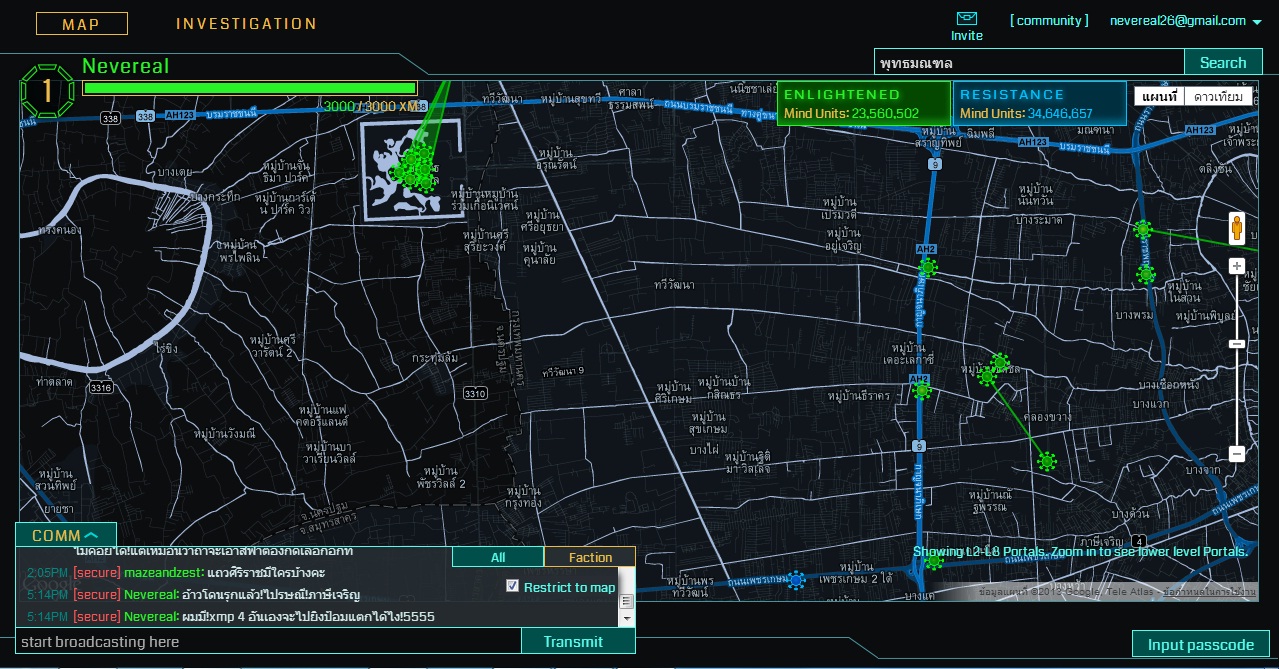Collapse the COMM panel
Image resolution: width=1279 pixels, height=669 pixels.
coord(66,535)
